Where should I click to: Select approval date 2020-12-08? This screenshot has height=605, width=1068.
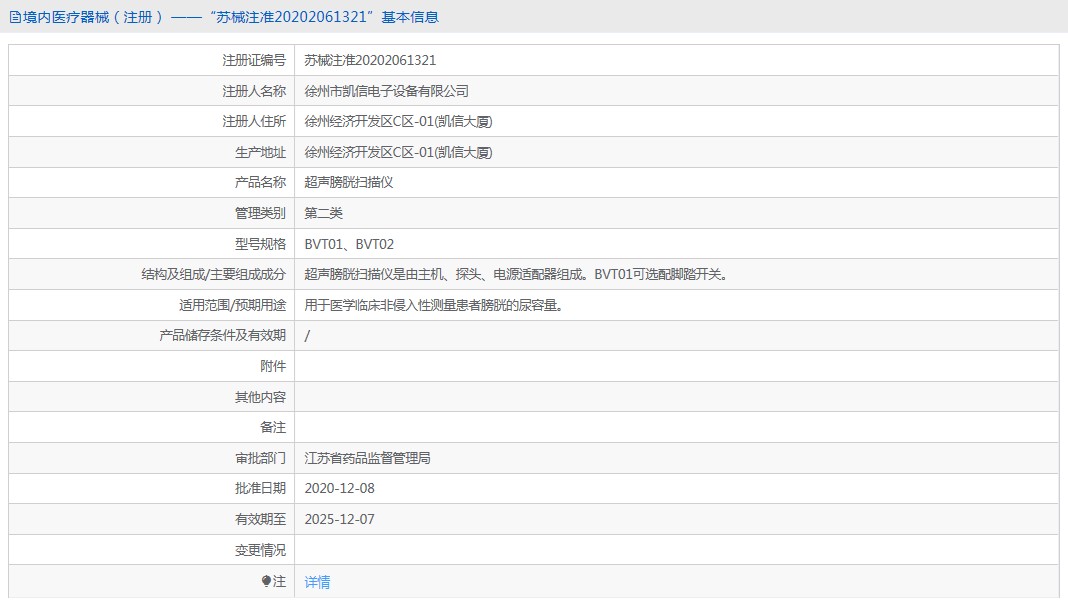(339, 488)
